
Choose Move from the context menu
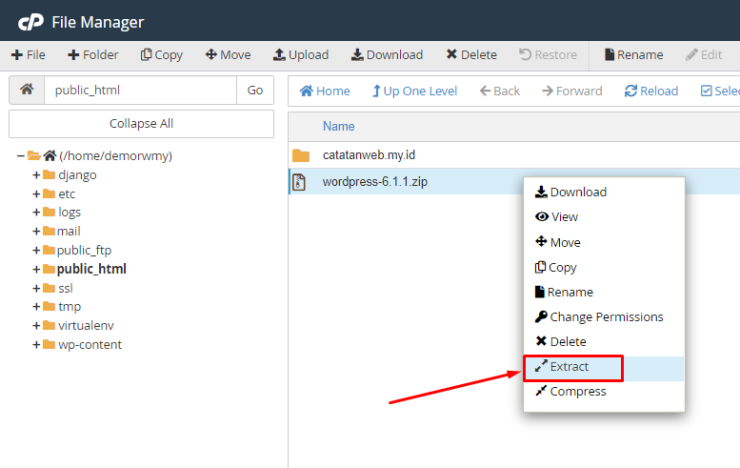pos(558,242)
